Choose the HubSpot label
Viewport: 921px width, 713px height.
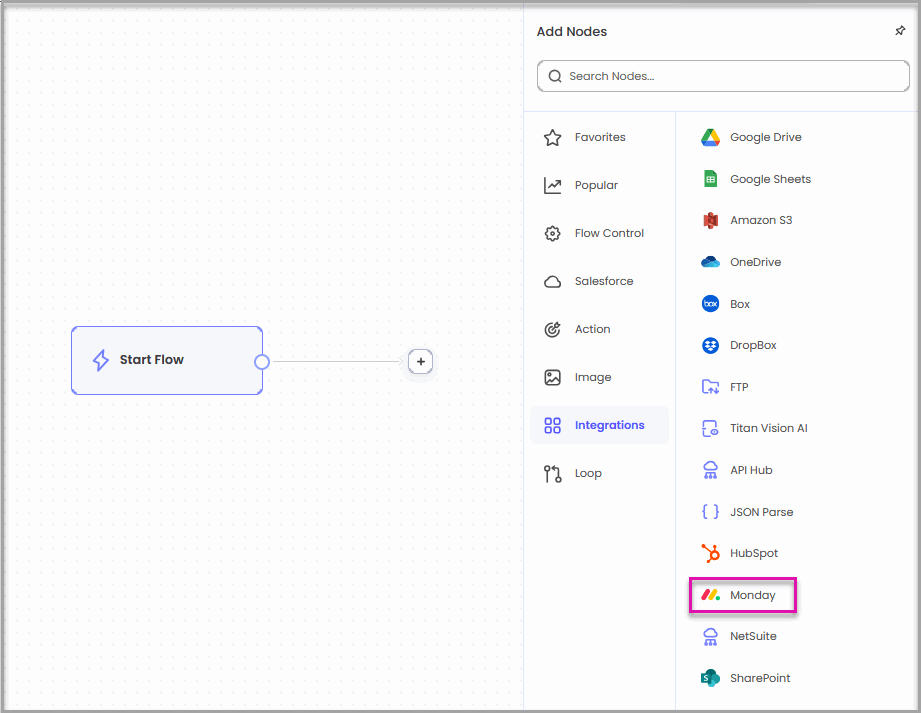(754, 553)
